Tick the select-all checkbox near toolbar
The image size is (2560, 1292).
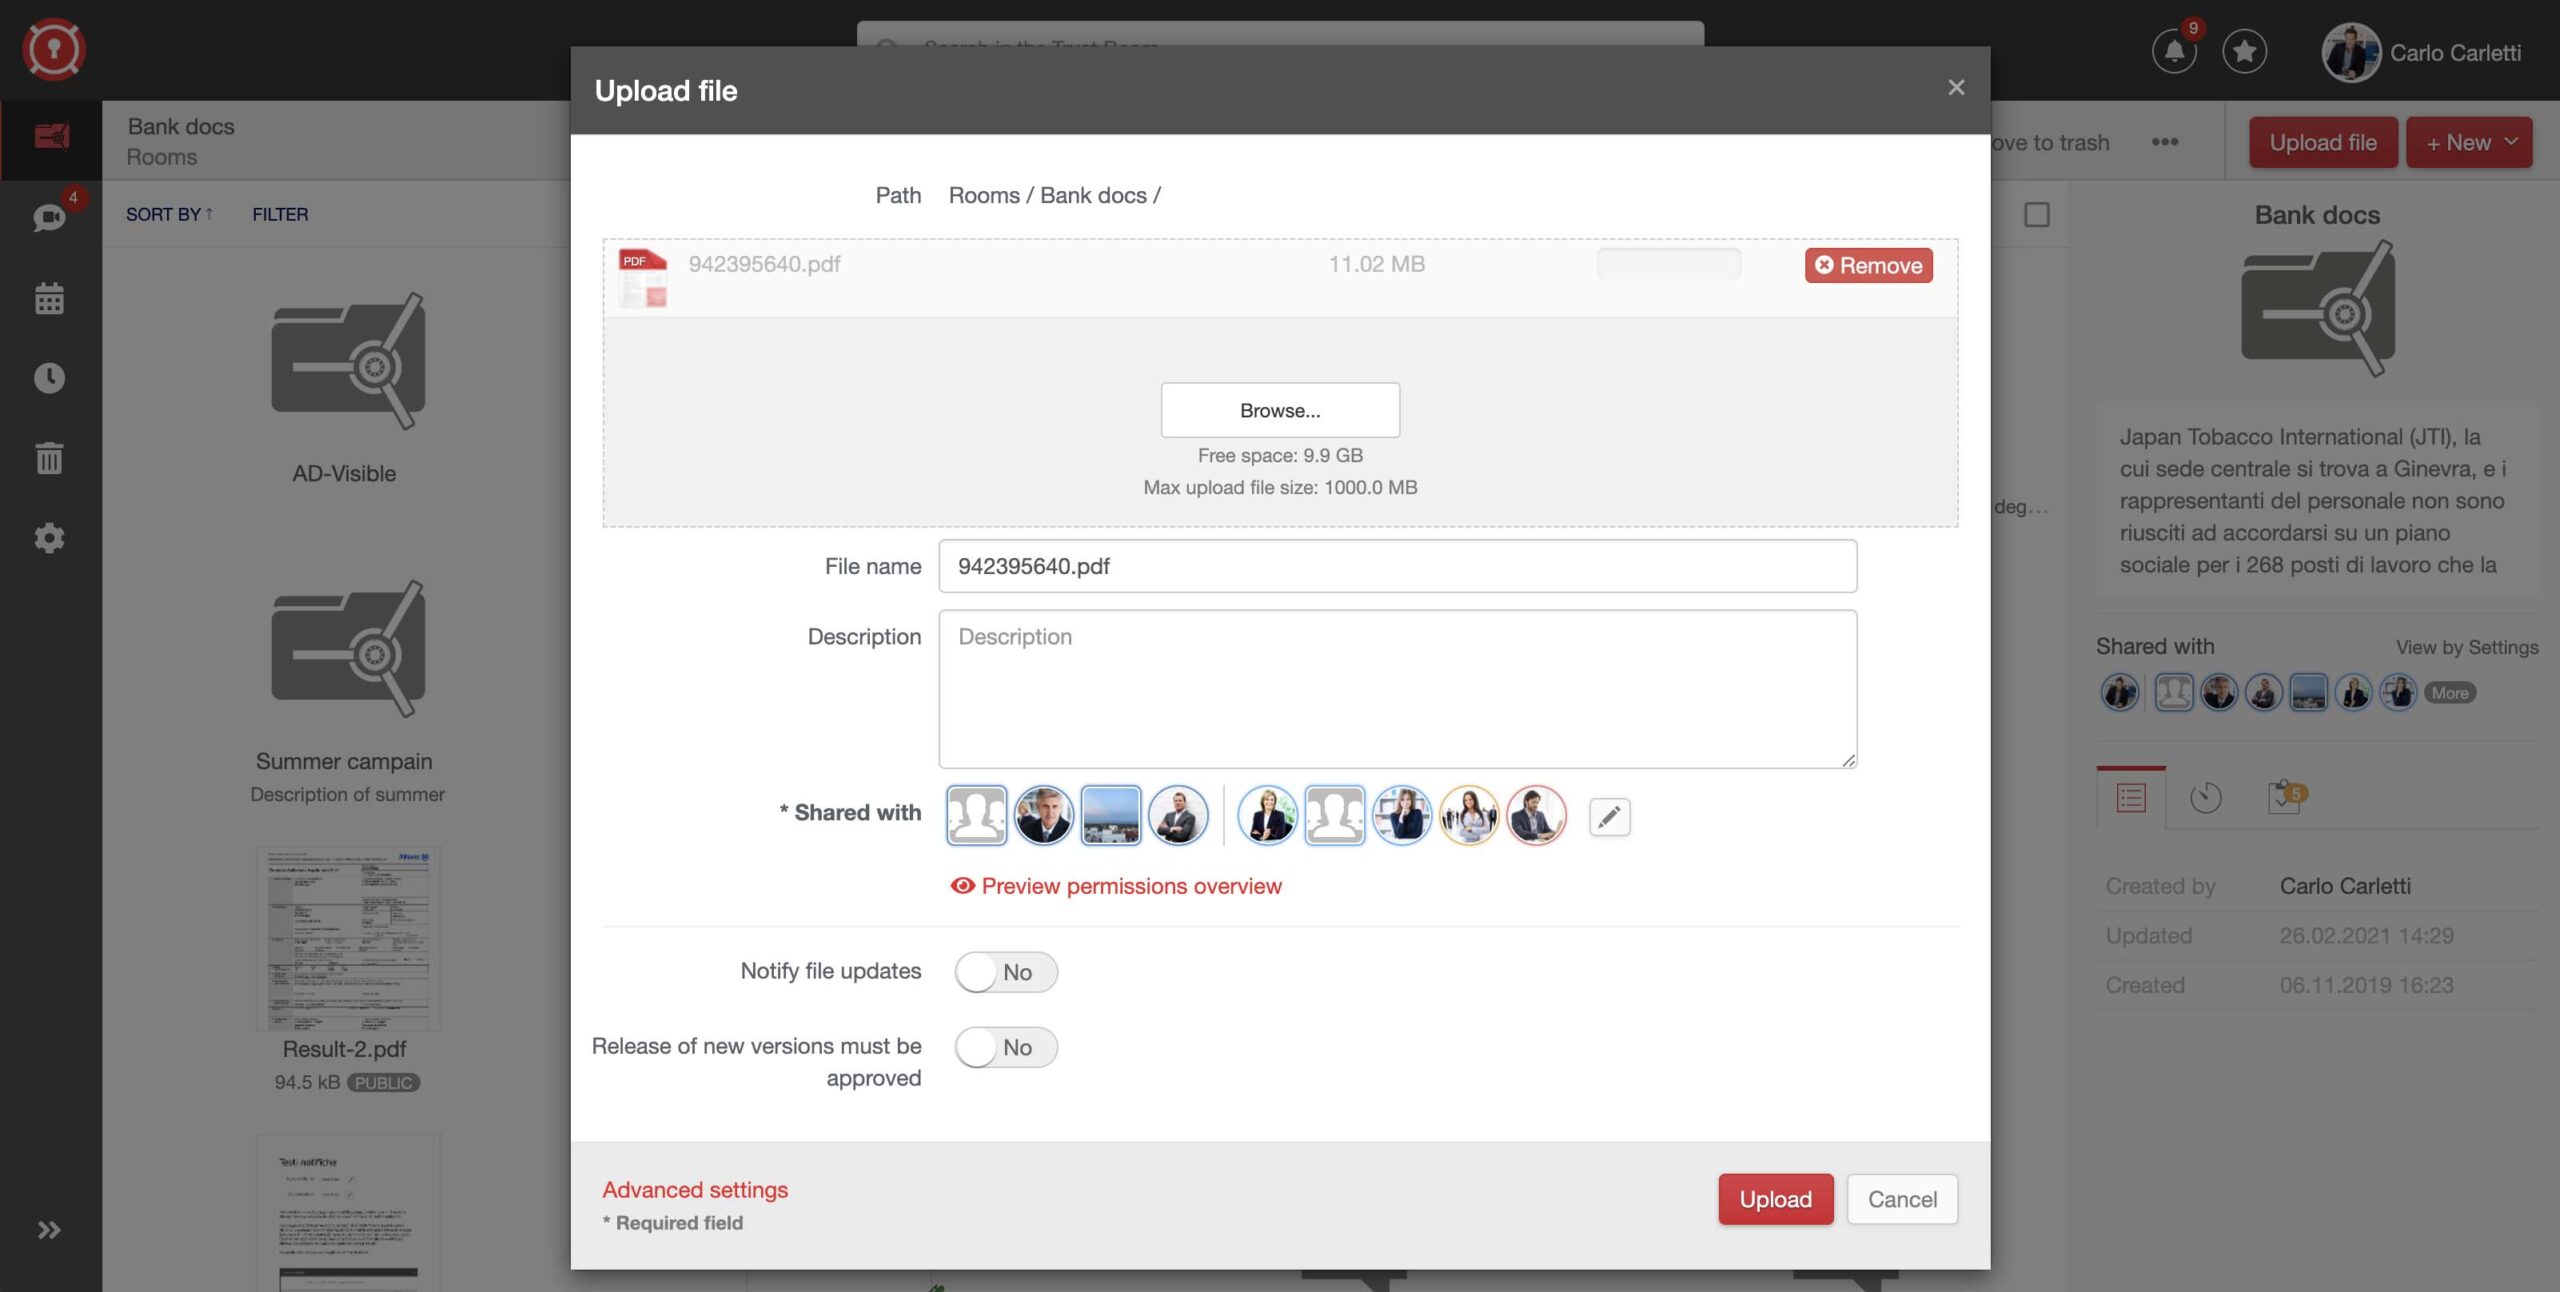2036,215
